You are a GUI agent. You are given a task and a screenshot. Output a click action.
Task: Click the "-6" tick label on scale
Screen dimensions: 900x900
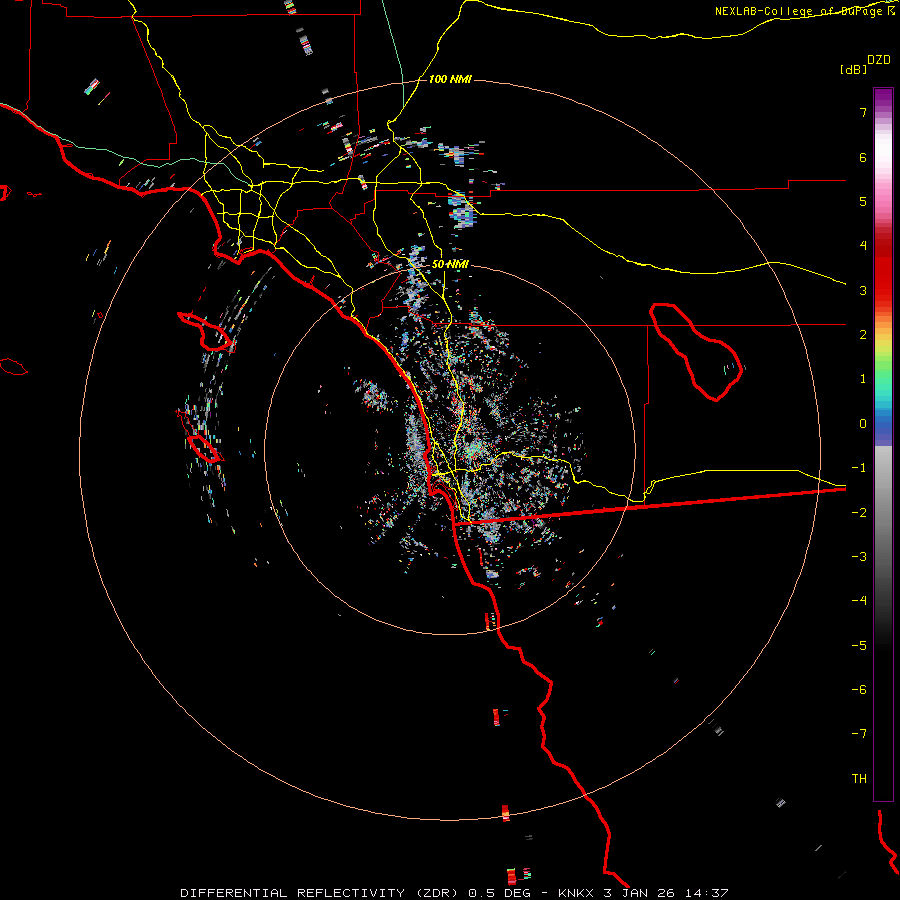pos(859,690)
